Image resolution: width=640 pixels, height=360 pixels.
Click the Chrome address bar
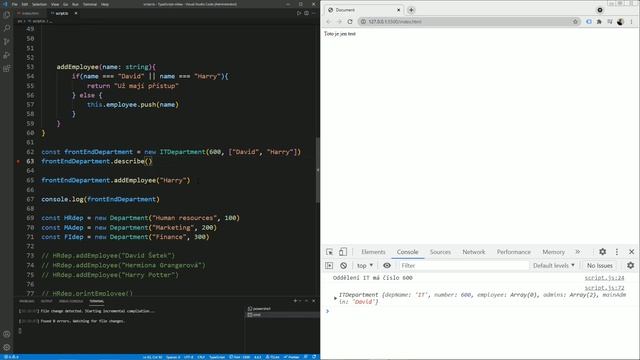coord(469,22)
